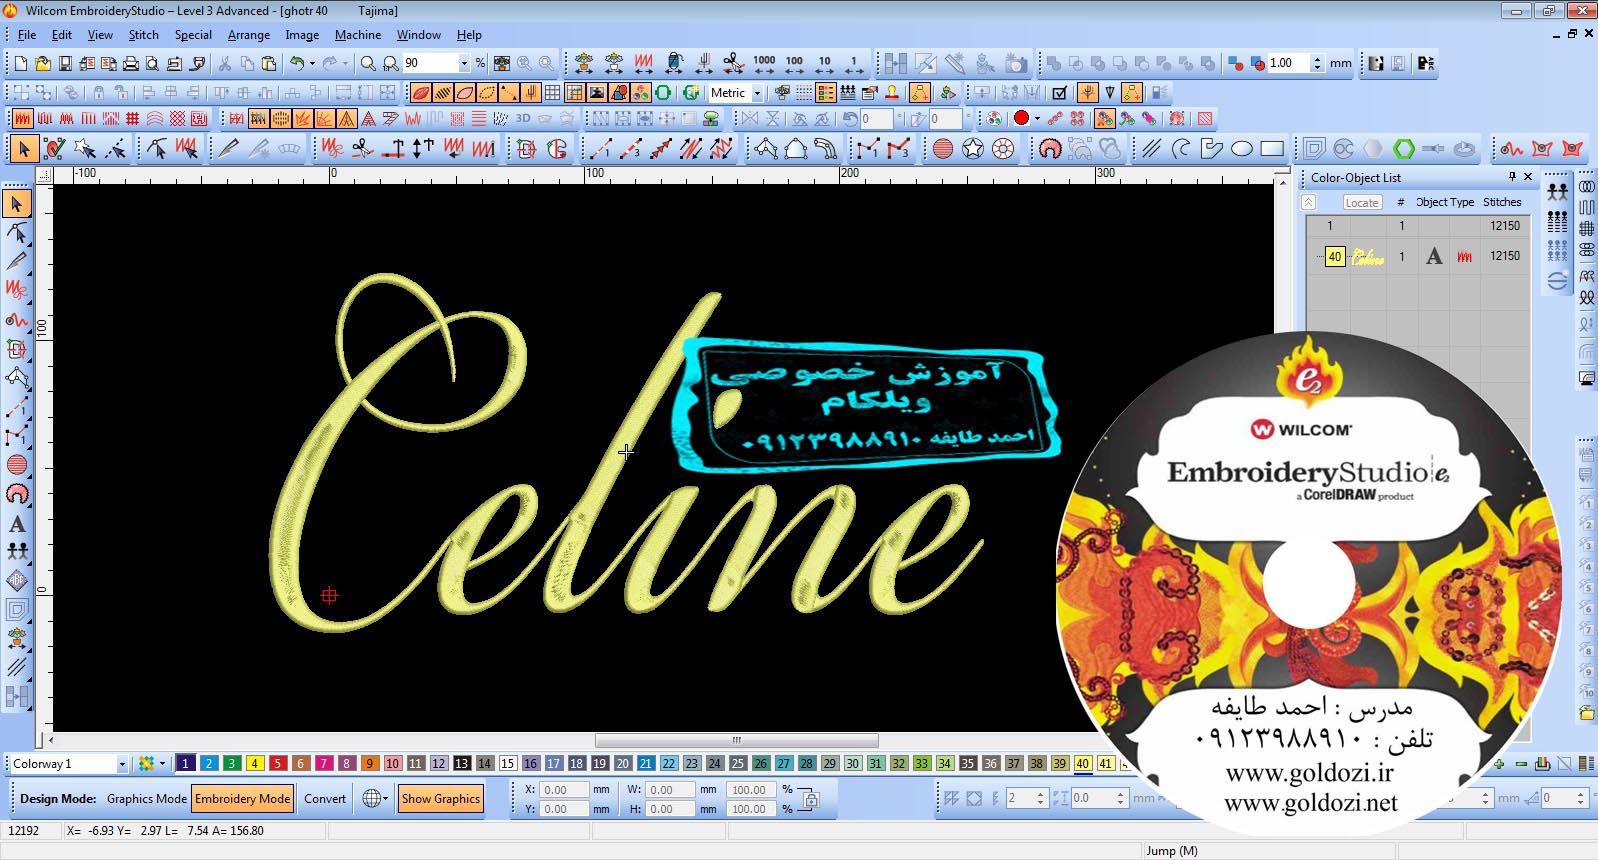
Task: Toggle Show Vectors display
Action: coord(618,93)
